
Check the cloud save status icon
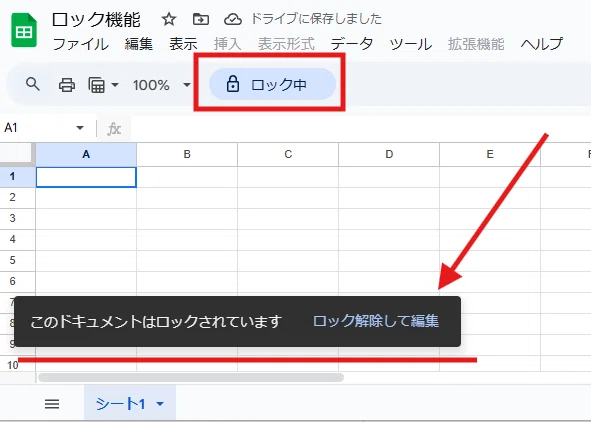click(x=233, y=19)
